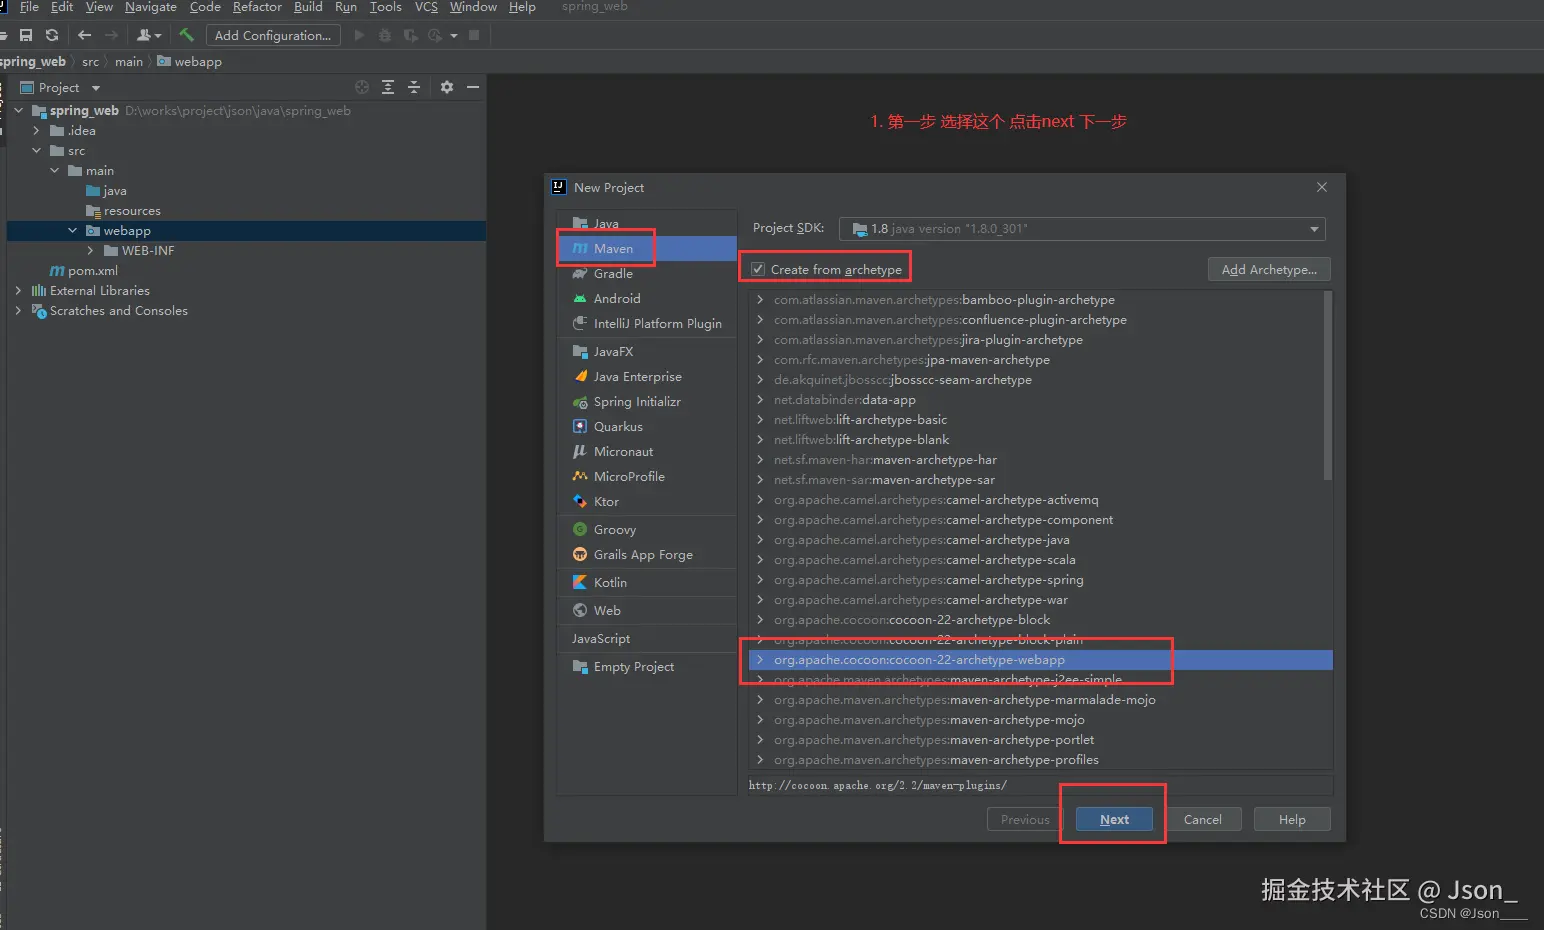This screenshot has width=1544, height=930.
Task: Open the VCS menu
Action: [x=426, y=7]
